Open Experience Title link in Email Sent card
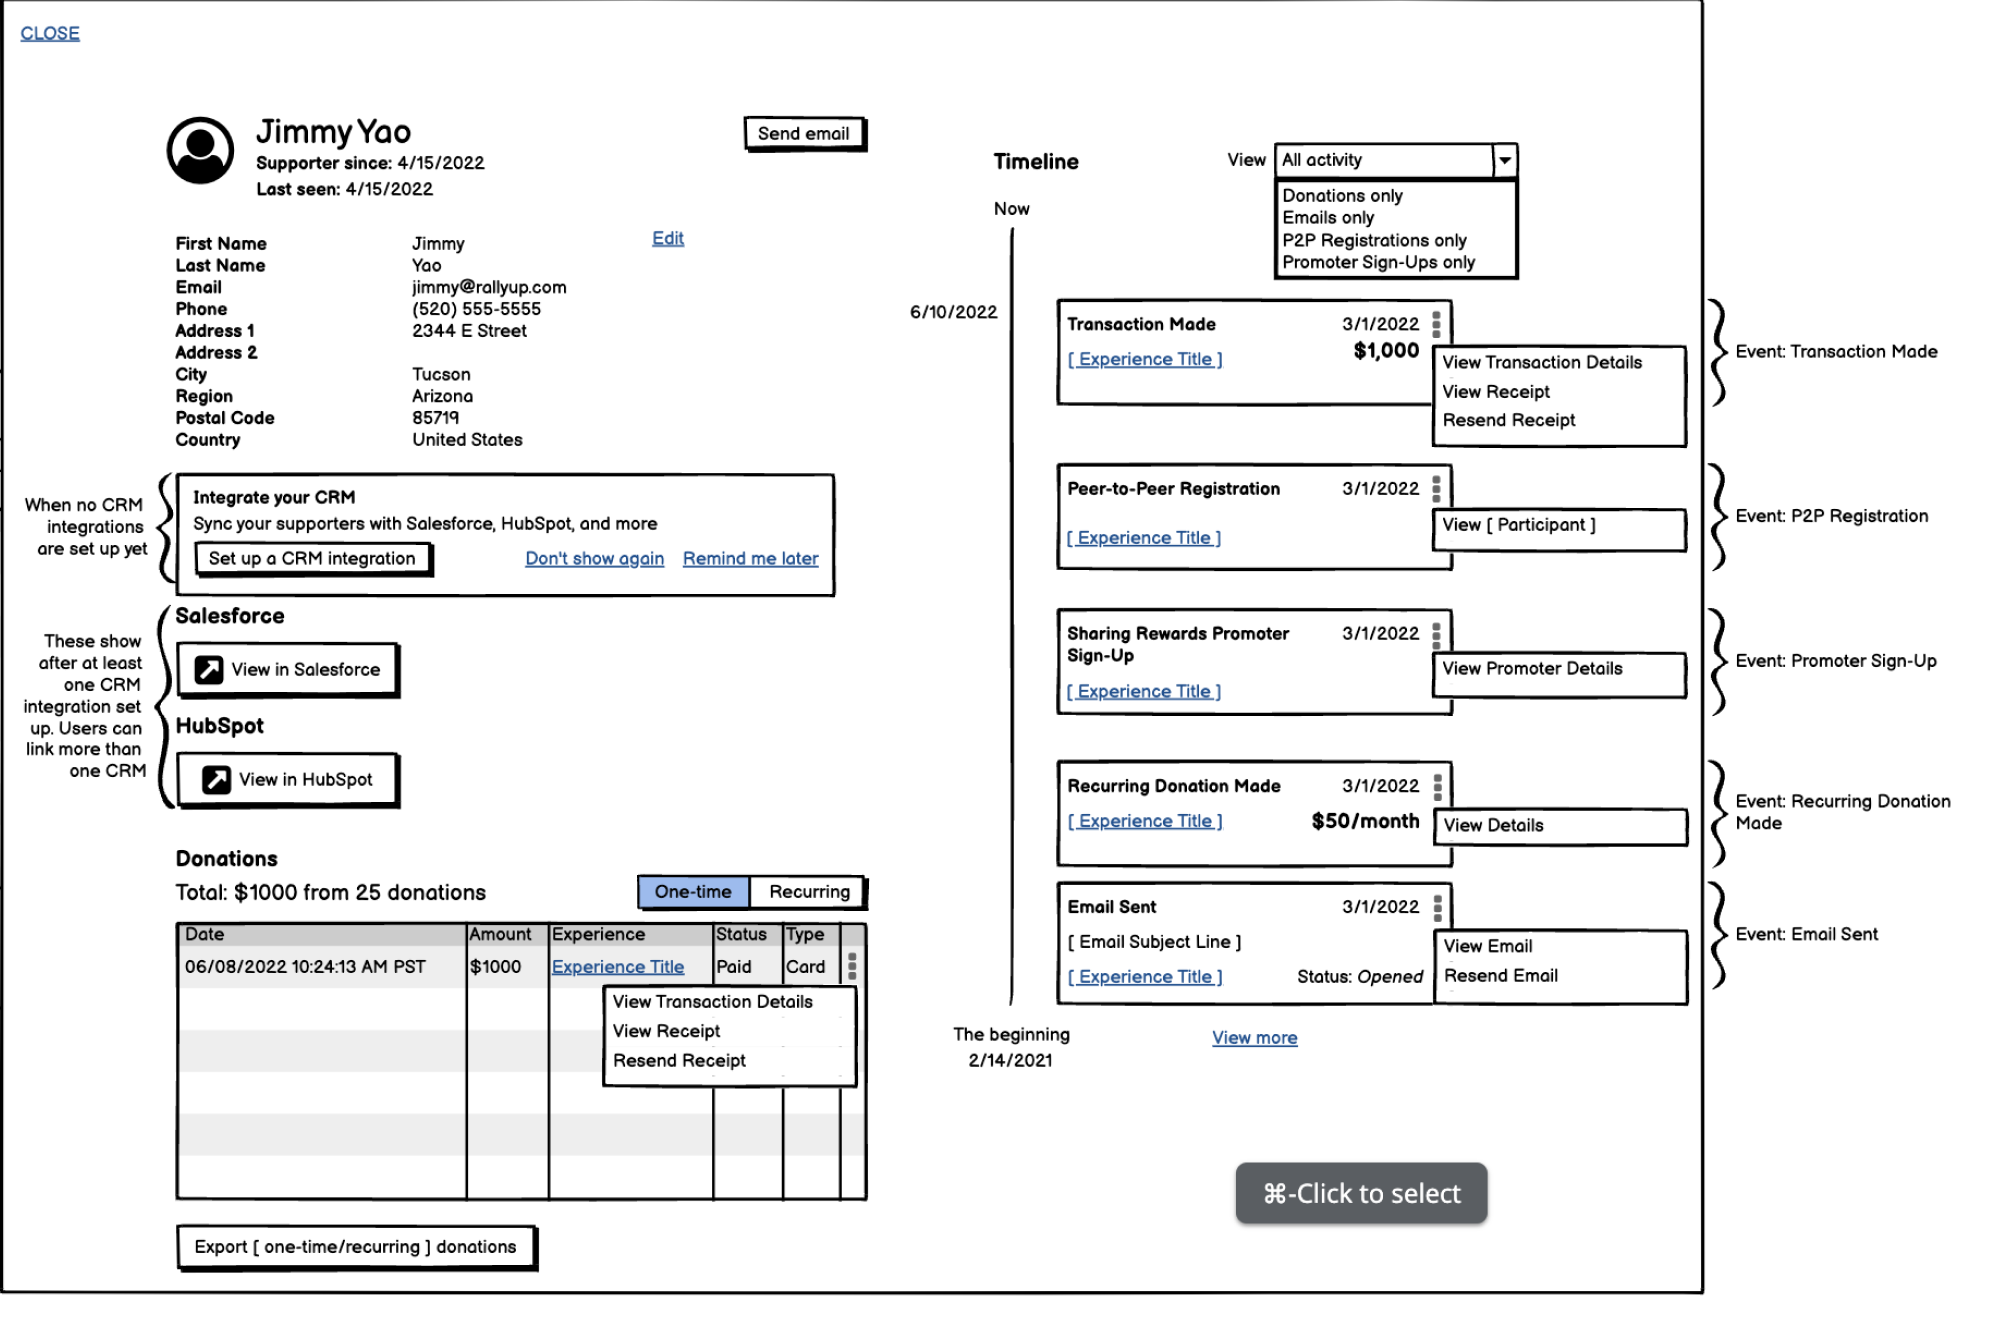The width and height of the screenshot is (1992, 1320). [x=1145, y=977]
